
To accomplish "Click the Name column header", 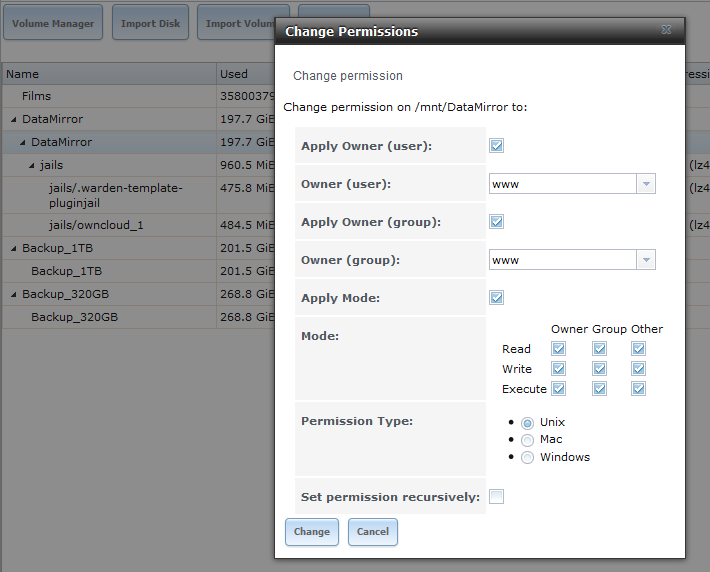I will click(x=109, y=74).
